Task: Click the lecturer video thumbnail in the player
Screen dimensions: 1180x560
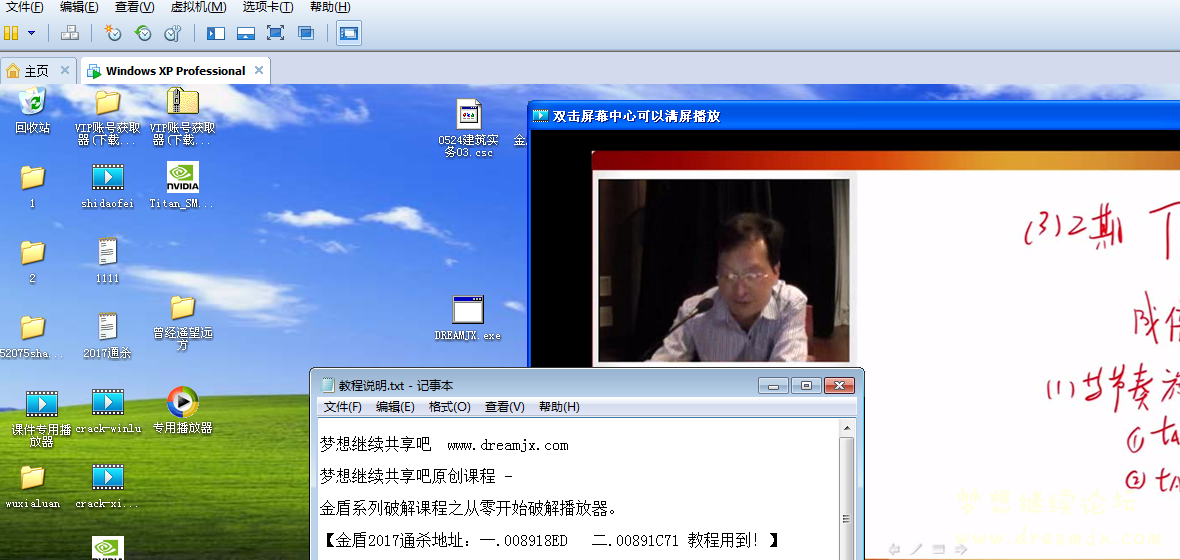Action: click(x=723, y=270)
